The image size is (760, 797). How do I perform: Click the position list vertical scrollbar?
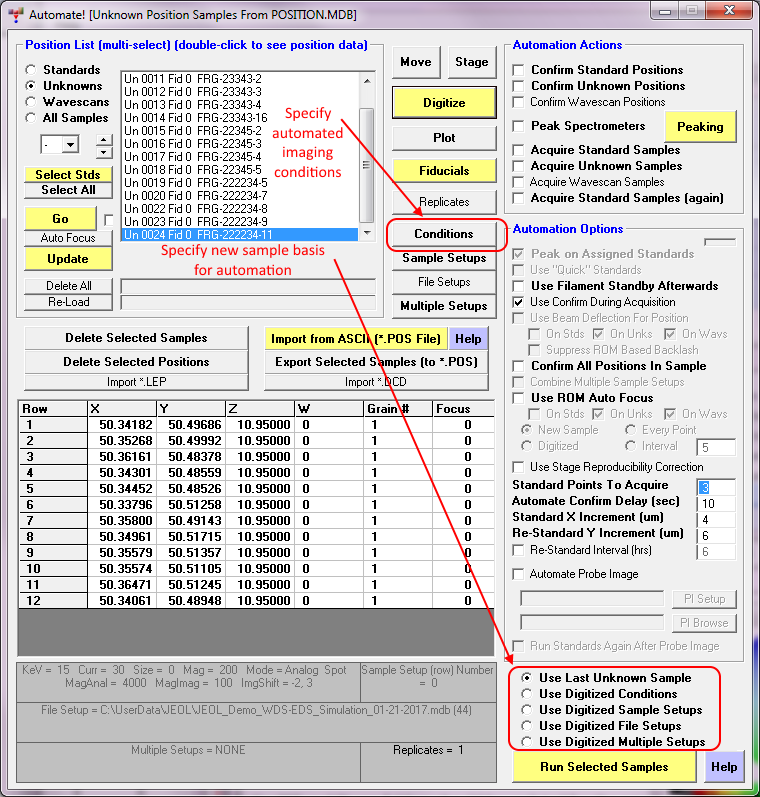coord(366,150)
